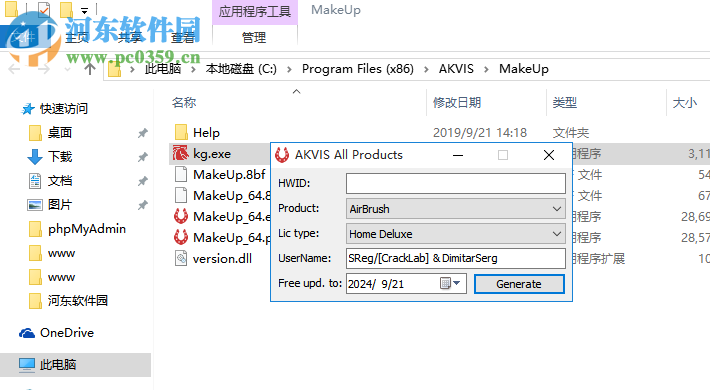Click the Generate button
The height and width of the screenshot is (390, 710).
(519, 284)
